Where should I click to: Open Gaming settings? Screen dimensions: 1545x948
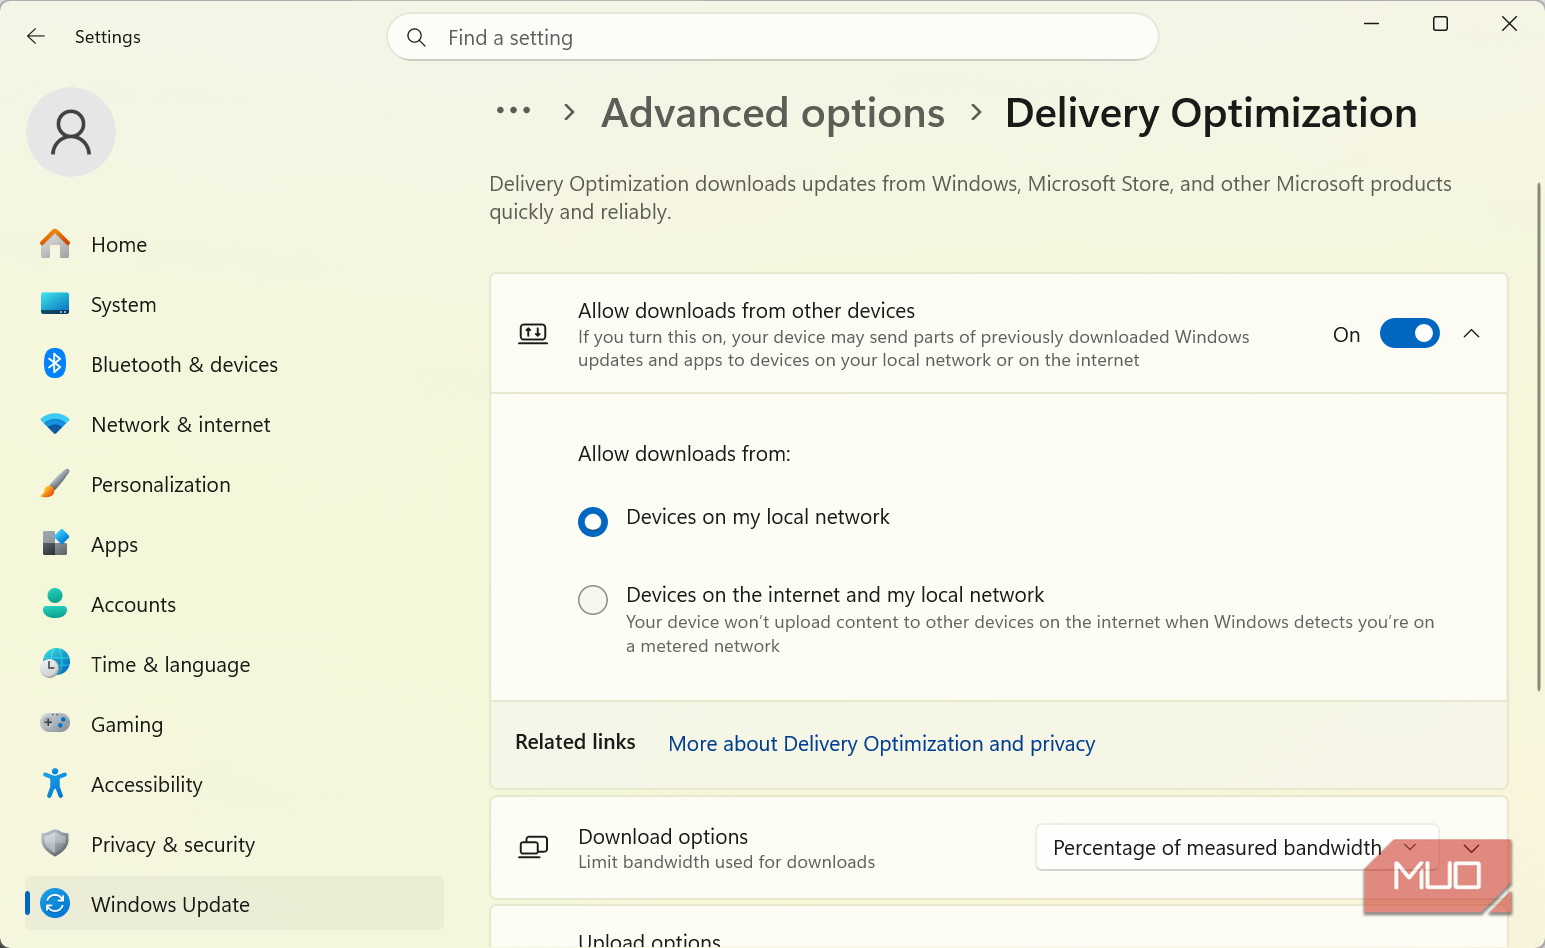235,724
